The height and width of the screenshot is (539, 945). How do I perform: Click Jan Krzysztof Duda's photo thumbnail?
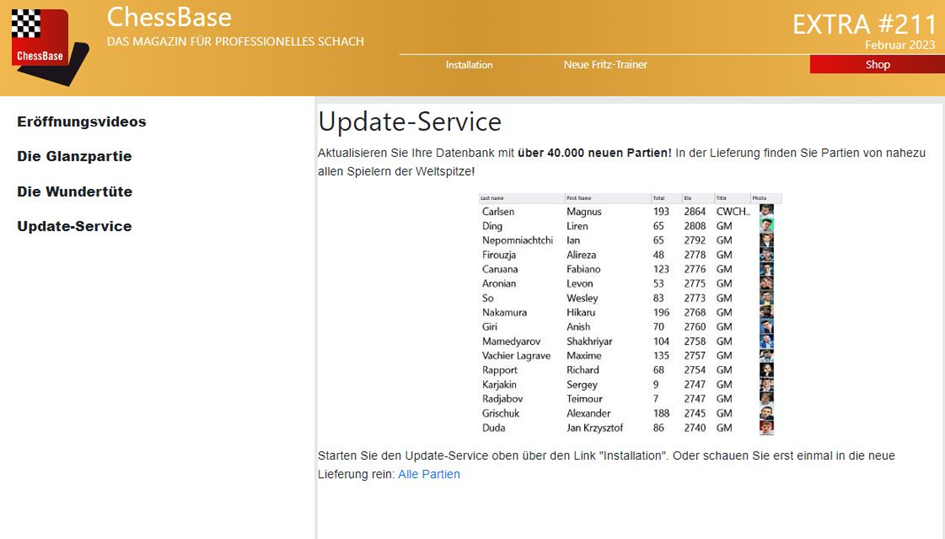coord(766,428)
